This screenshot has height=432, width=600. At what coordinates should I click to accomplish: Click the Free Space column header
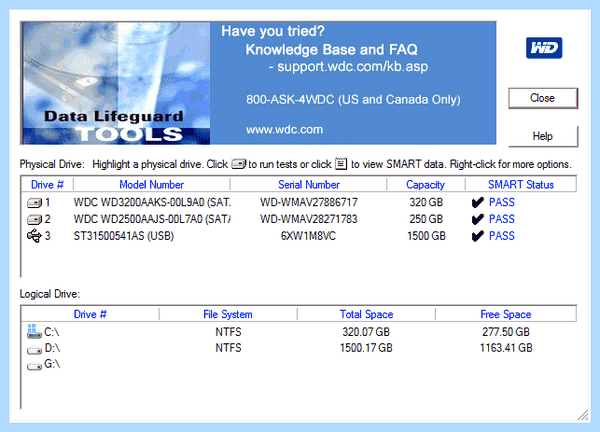click(x=505, y=314)
